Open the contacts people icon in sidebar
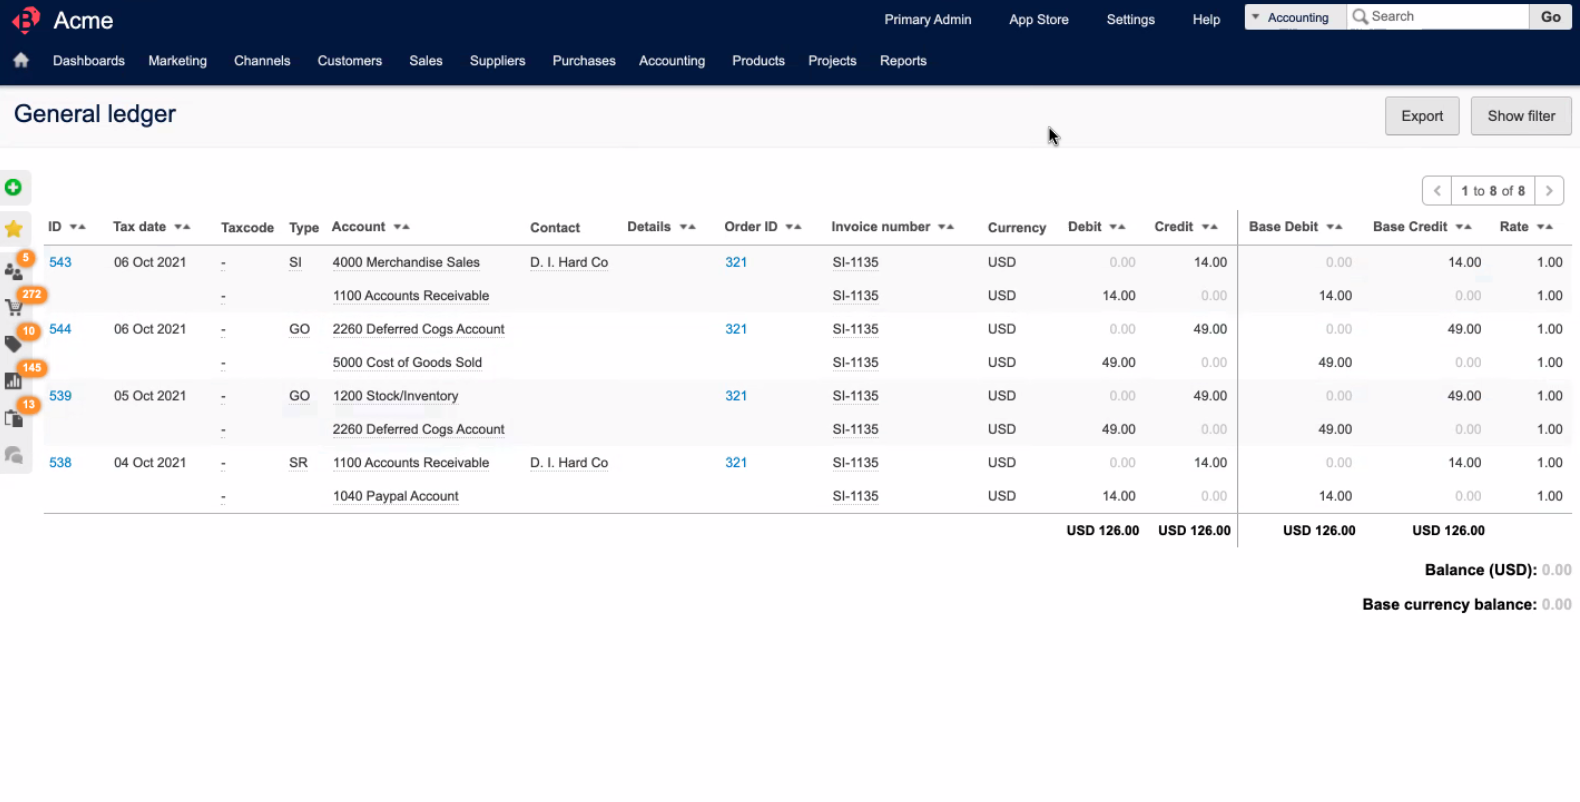 coord(14,271)
